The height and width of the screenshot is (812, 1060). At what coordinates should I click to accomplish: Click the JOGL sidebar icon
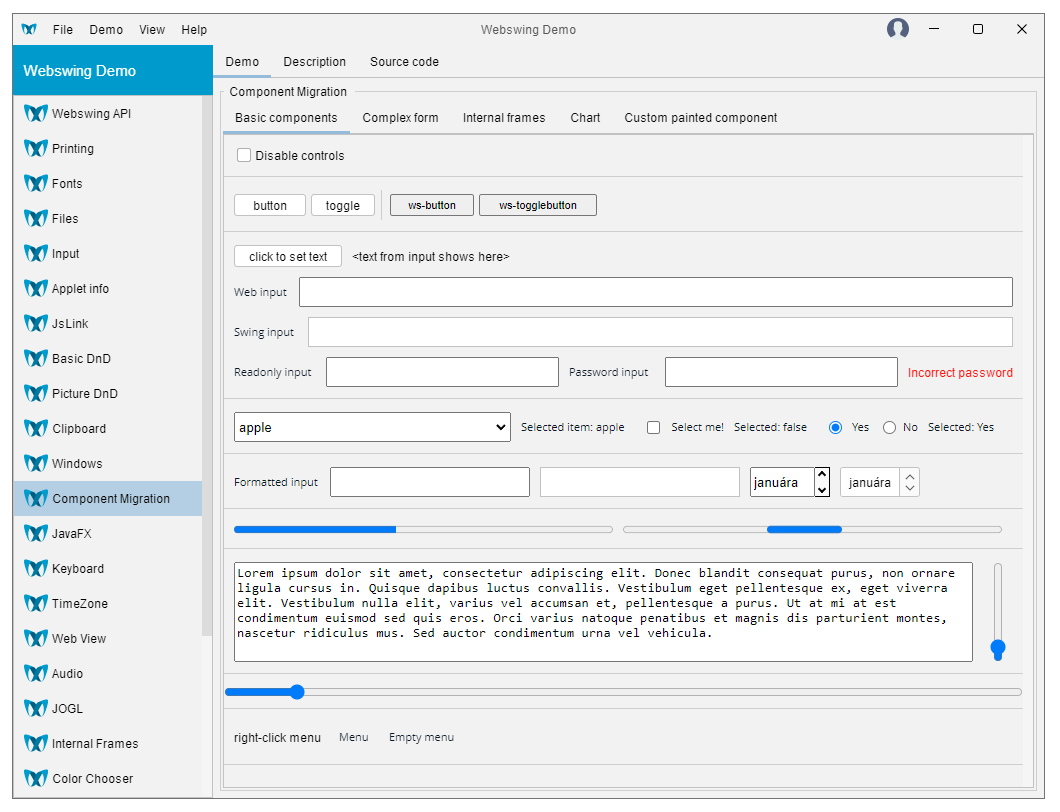pyautogui.click(x=36, y=709)
